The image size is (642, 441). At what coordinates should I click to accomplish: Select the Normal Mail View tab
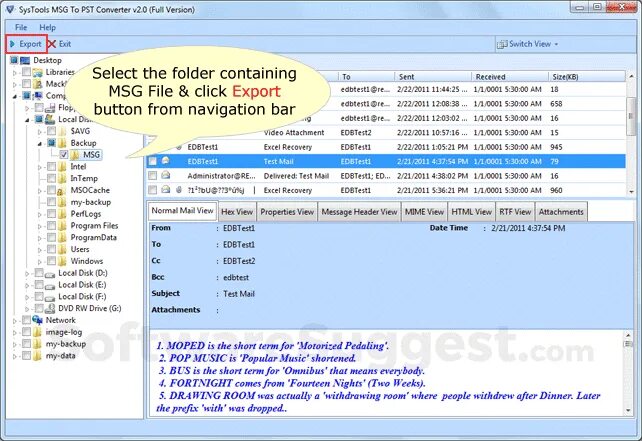tap(182, 210)
